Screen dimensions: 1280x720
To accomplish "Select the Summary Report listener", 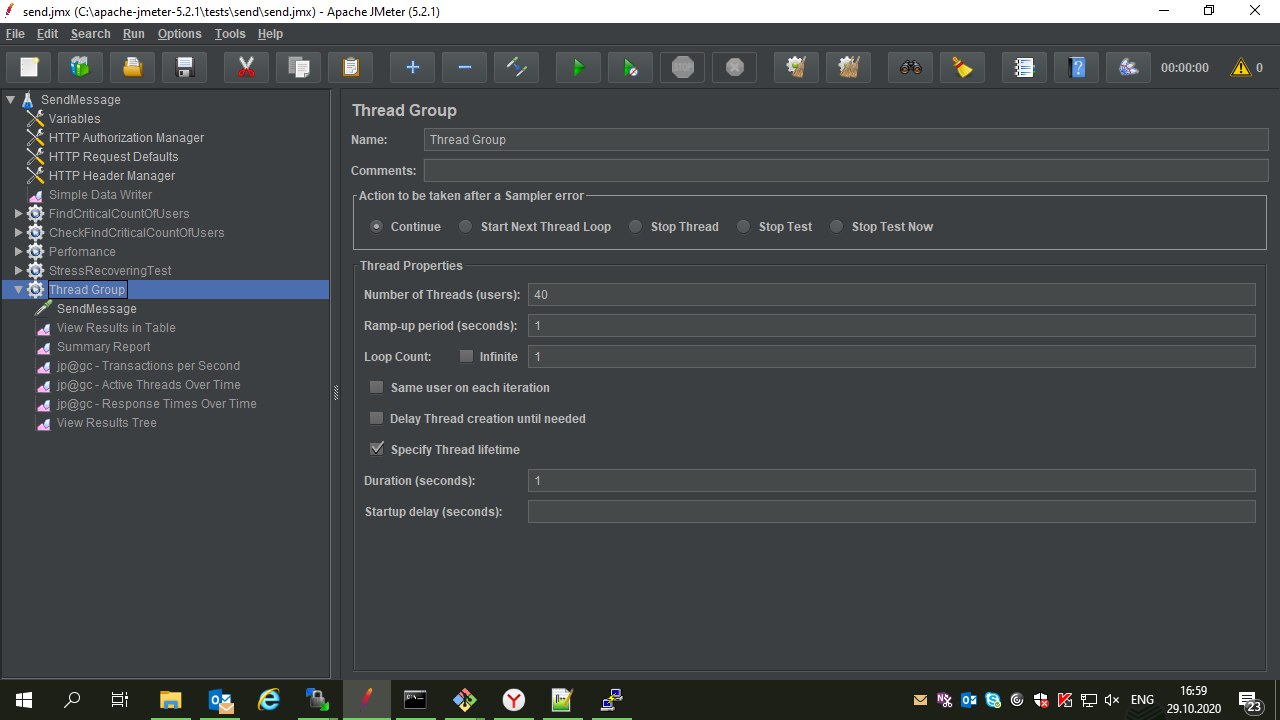I will [103, 347].
